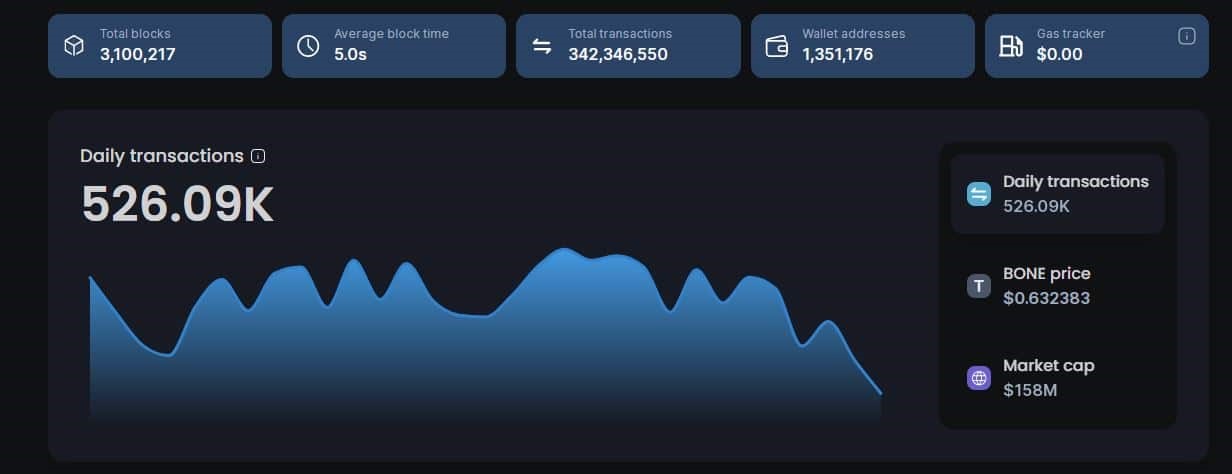Click the Wallet addresses wallet icon

(x=776, y=45)
